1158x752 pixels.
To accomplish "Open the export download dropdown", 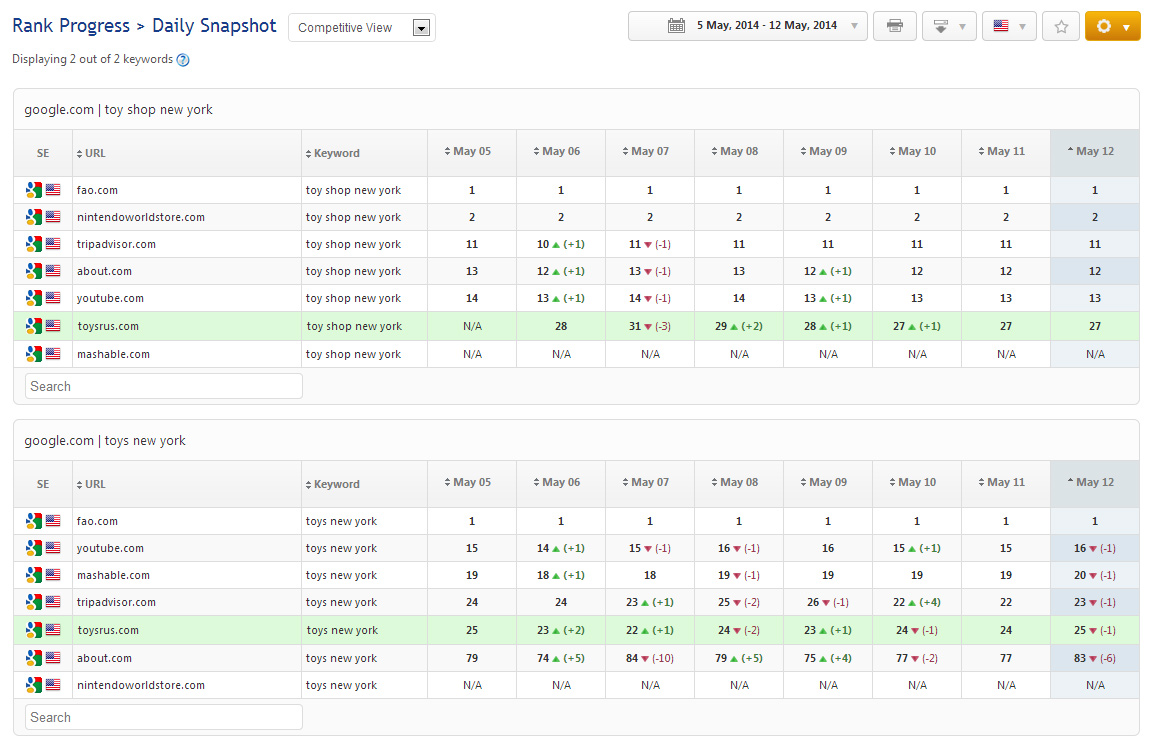I will click(x=948, y=26).
